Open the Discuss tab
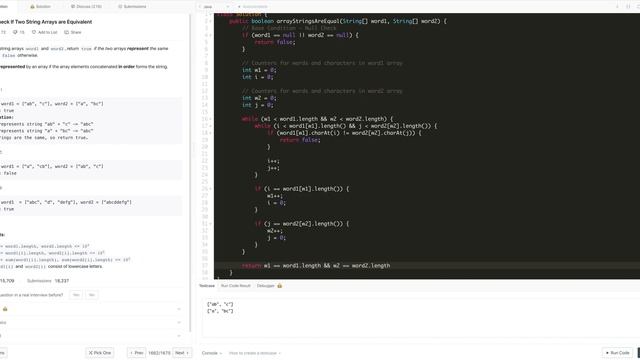Viewport: 640px width, 360px height. 86,7
